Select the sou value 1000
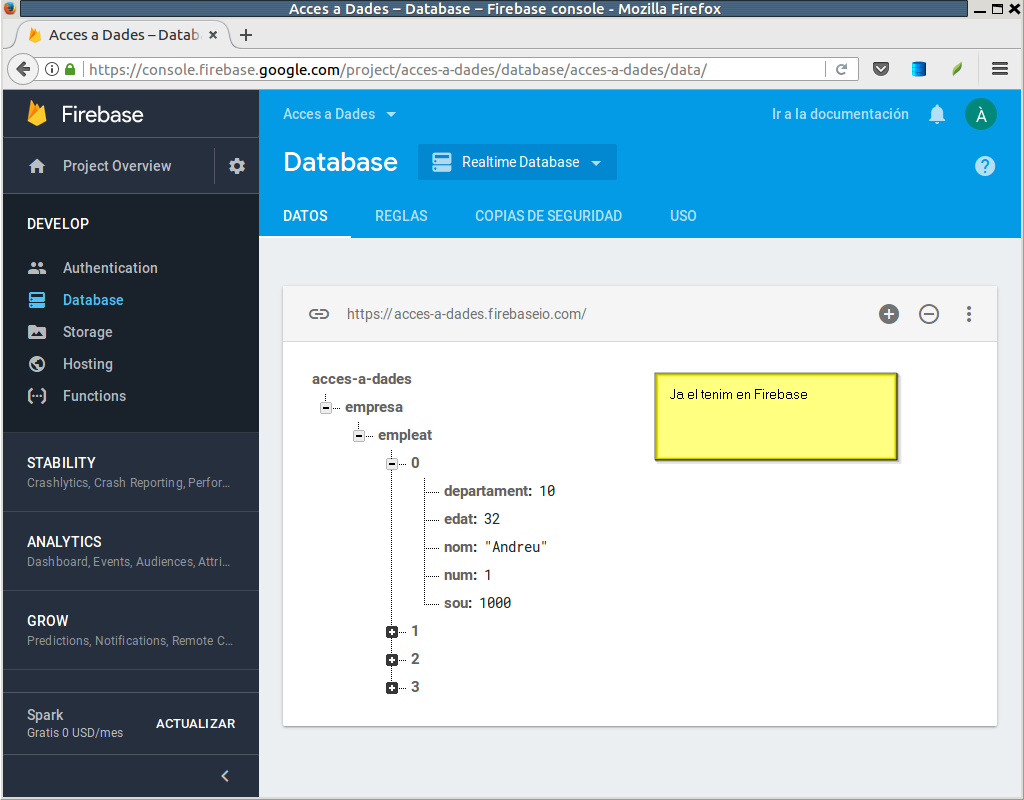Screen dimensions: 1024x800 tap(495, 603)
